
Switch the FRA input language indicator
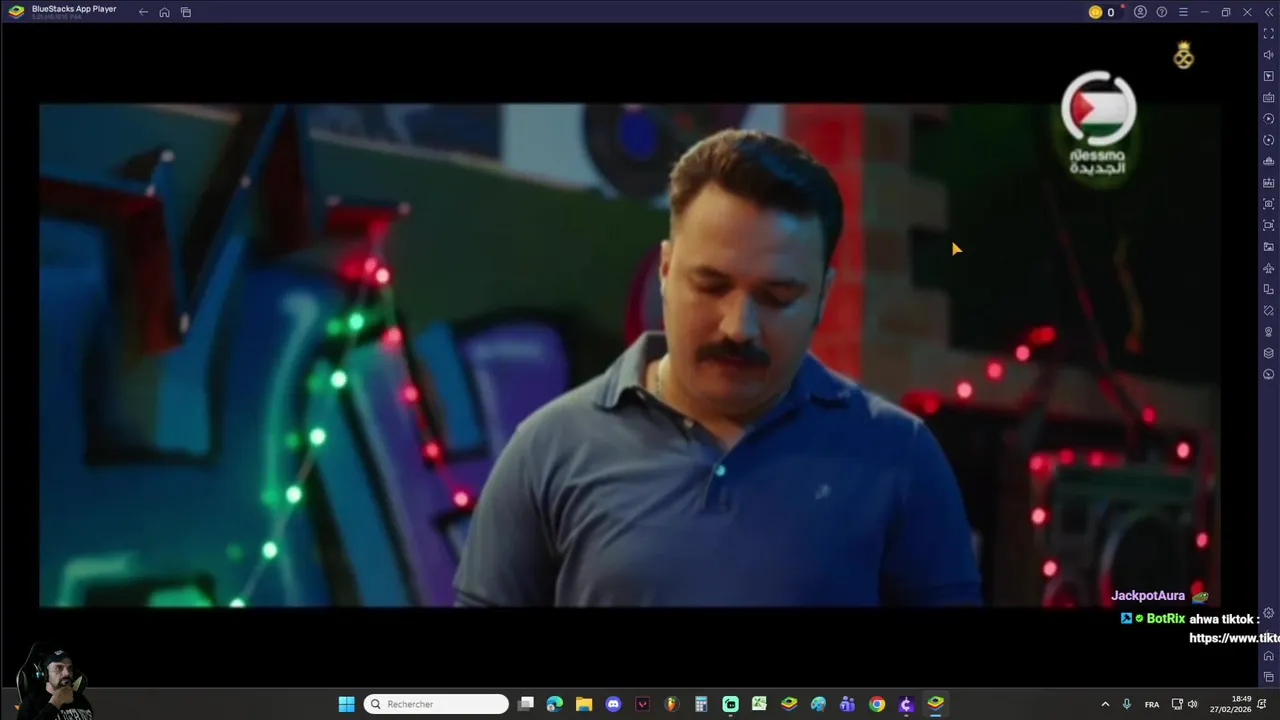click(1152, 704)
